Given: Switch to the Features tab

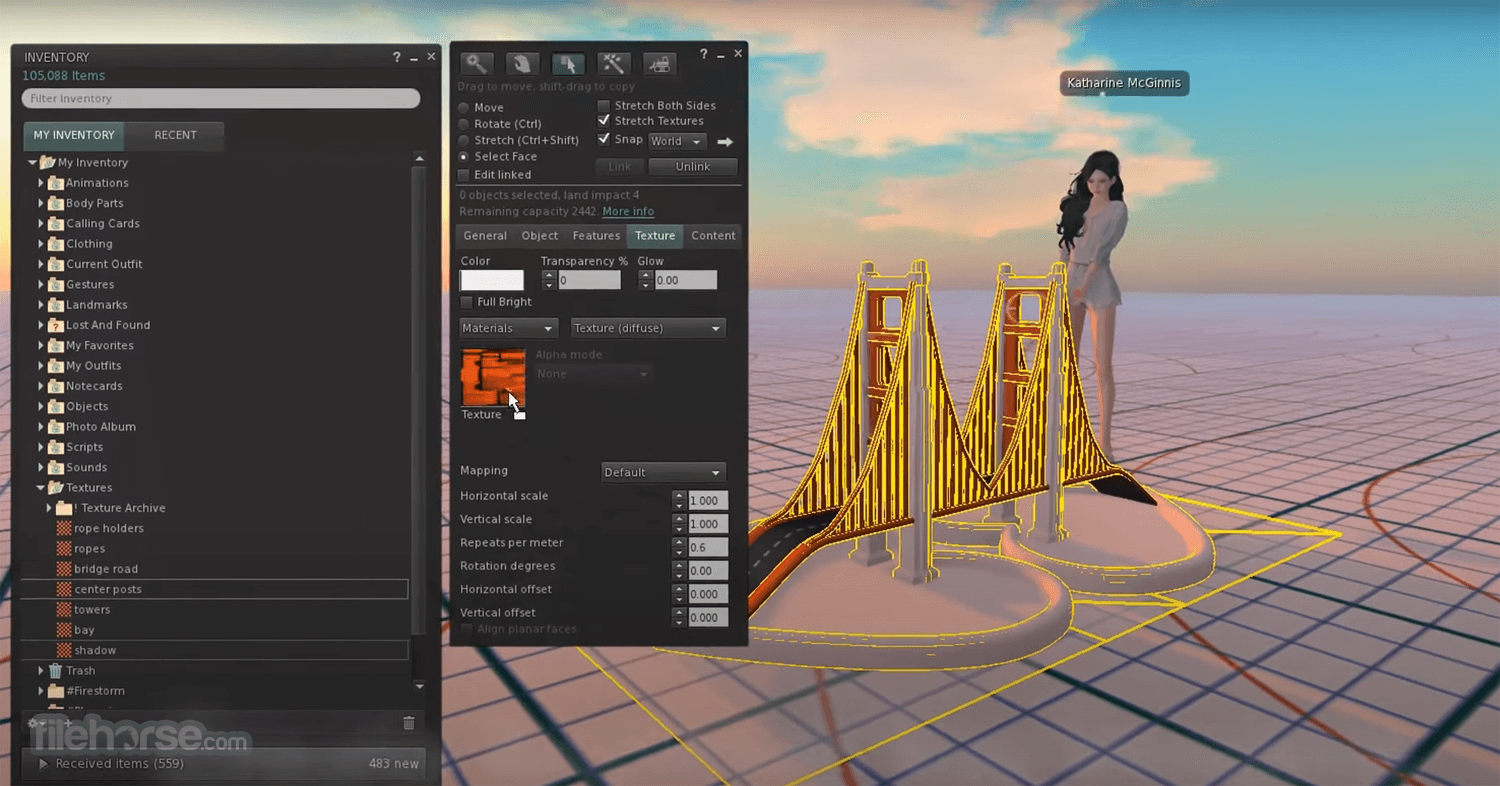Looking at the screenshot, I should click(x=596, y=236).
